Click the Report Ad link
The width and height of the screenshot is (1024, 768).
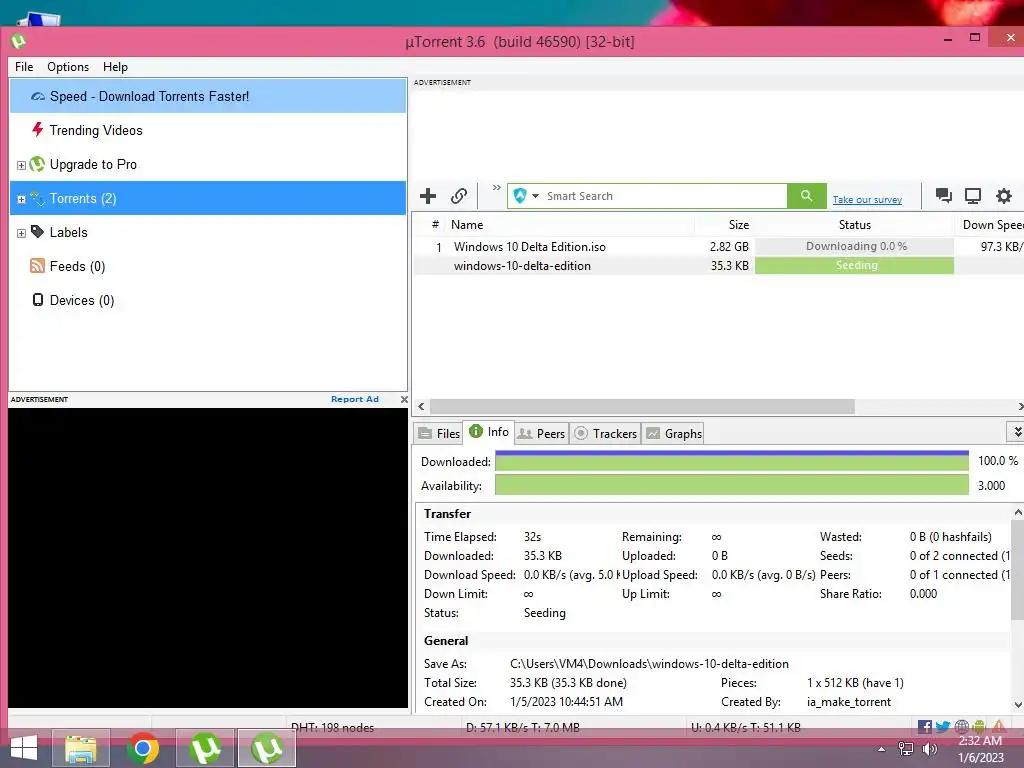pyautogui.click(x=355, y=399)
